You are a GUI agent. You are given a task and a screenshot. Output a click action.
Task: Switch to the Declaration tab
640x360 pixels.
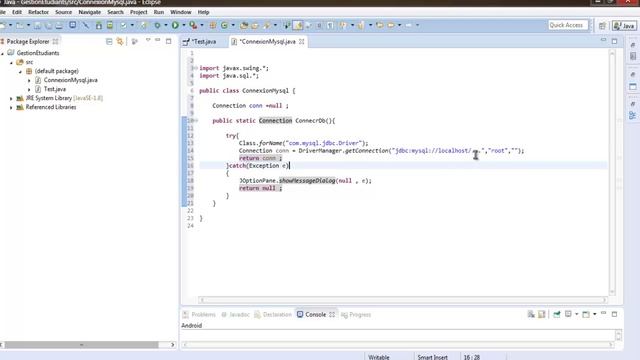coord(273,314)
